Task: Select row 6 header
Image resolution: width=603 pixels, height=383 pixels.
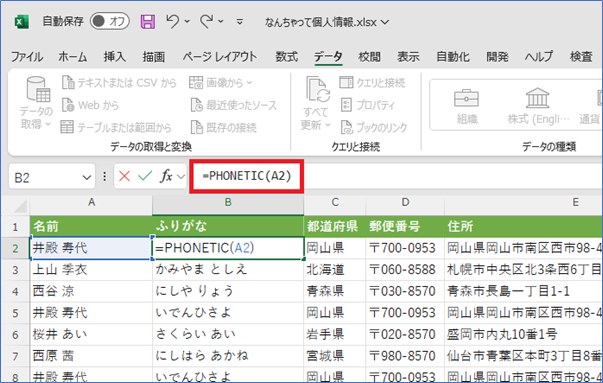Action: pyautogui.click(x=15, y=335)
